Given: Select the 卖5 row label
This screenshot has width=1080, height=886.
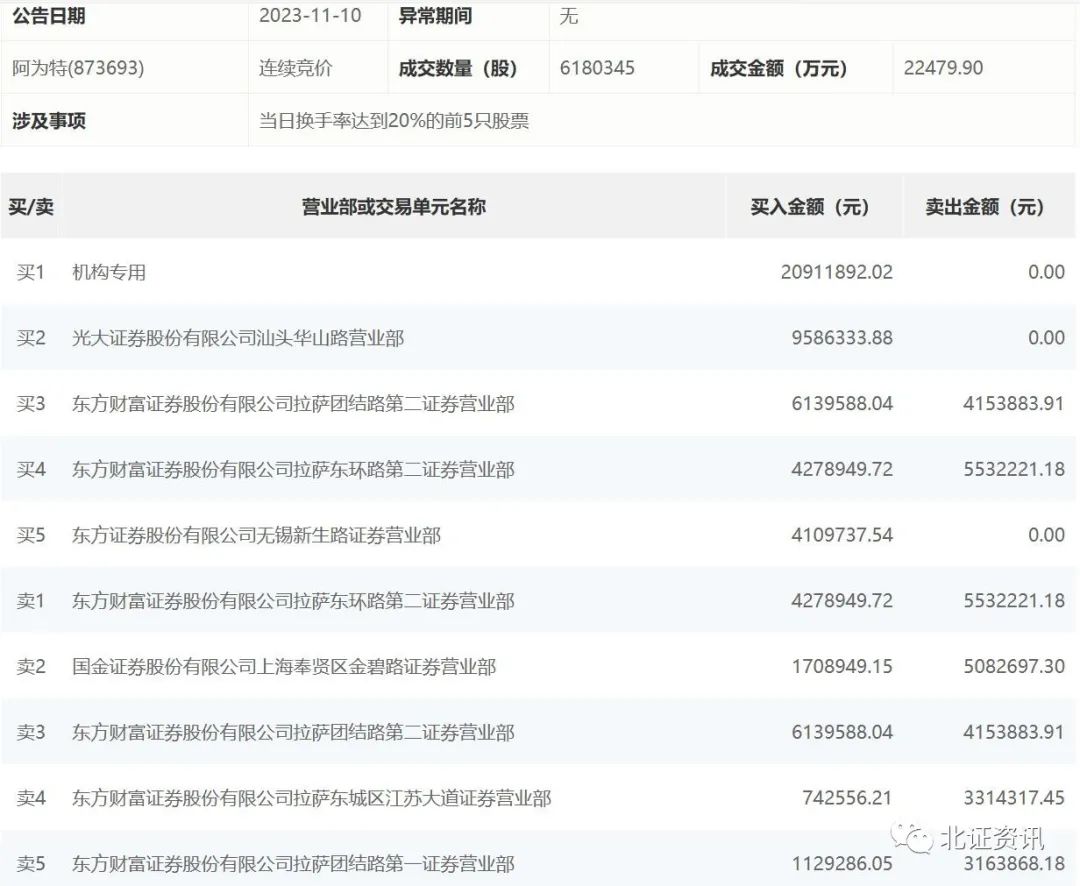Looking at the screenshot, I should [x=31, y=863].
